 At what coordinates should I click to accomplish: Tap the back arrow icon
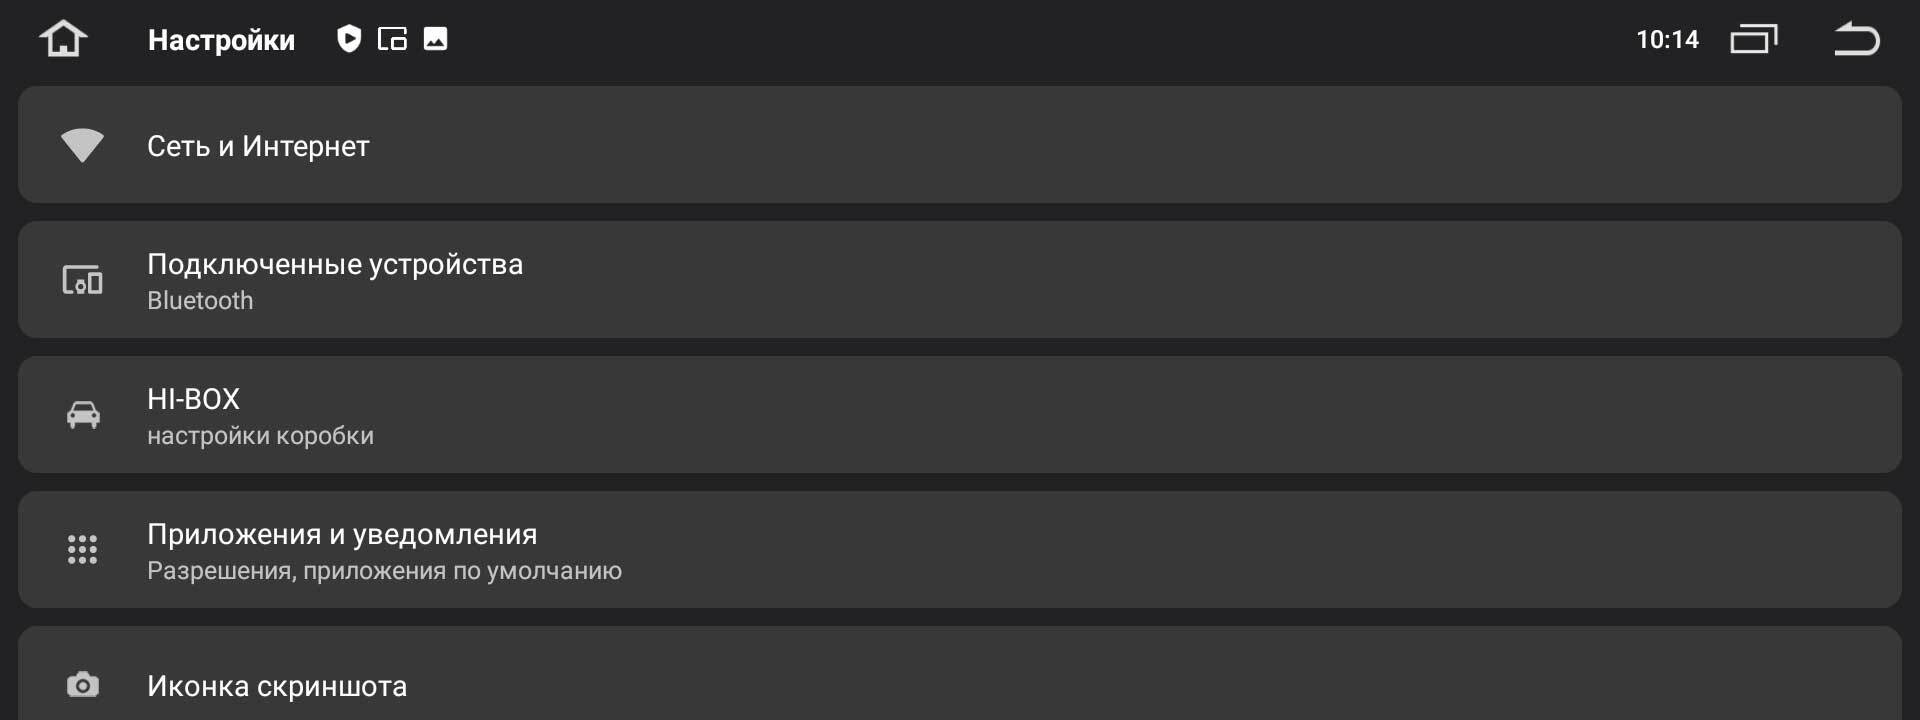tap(1857, 39)
